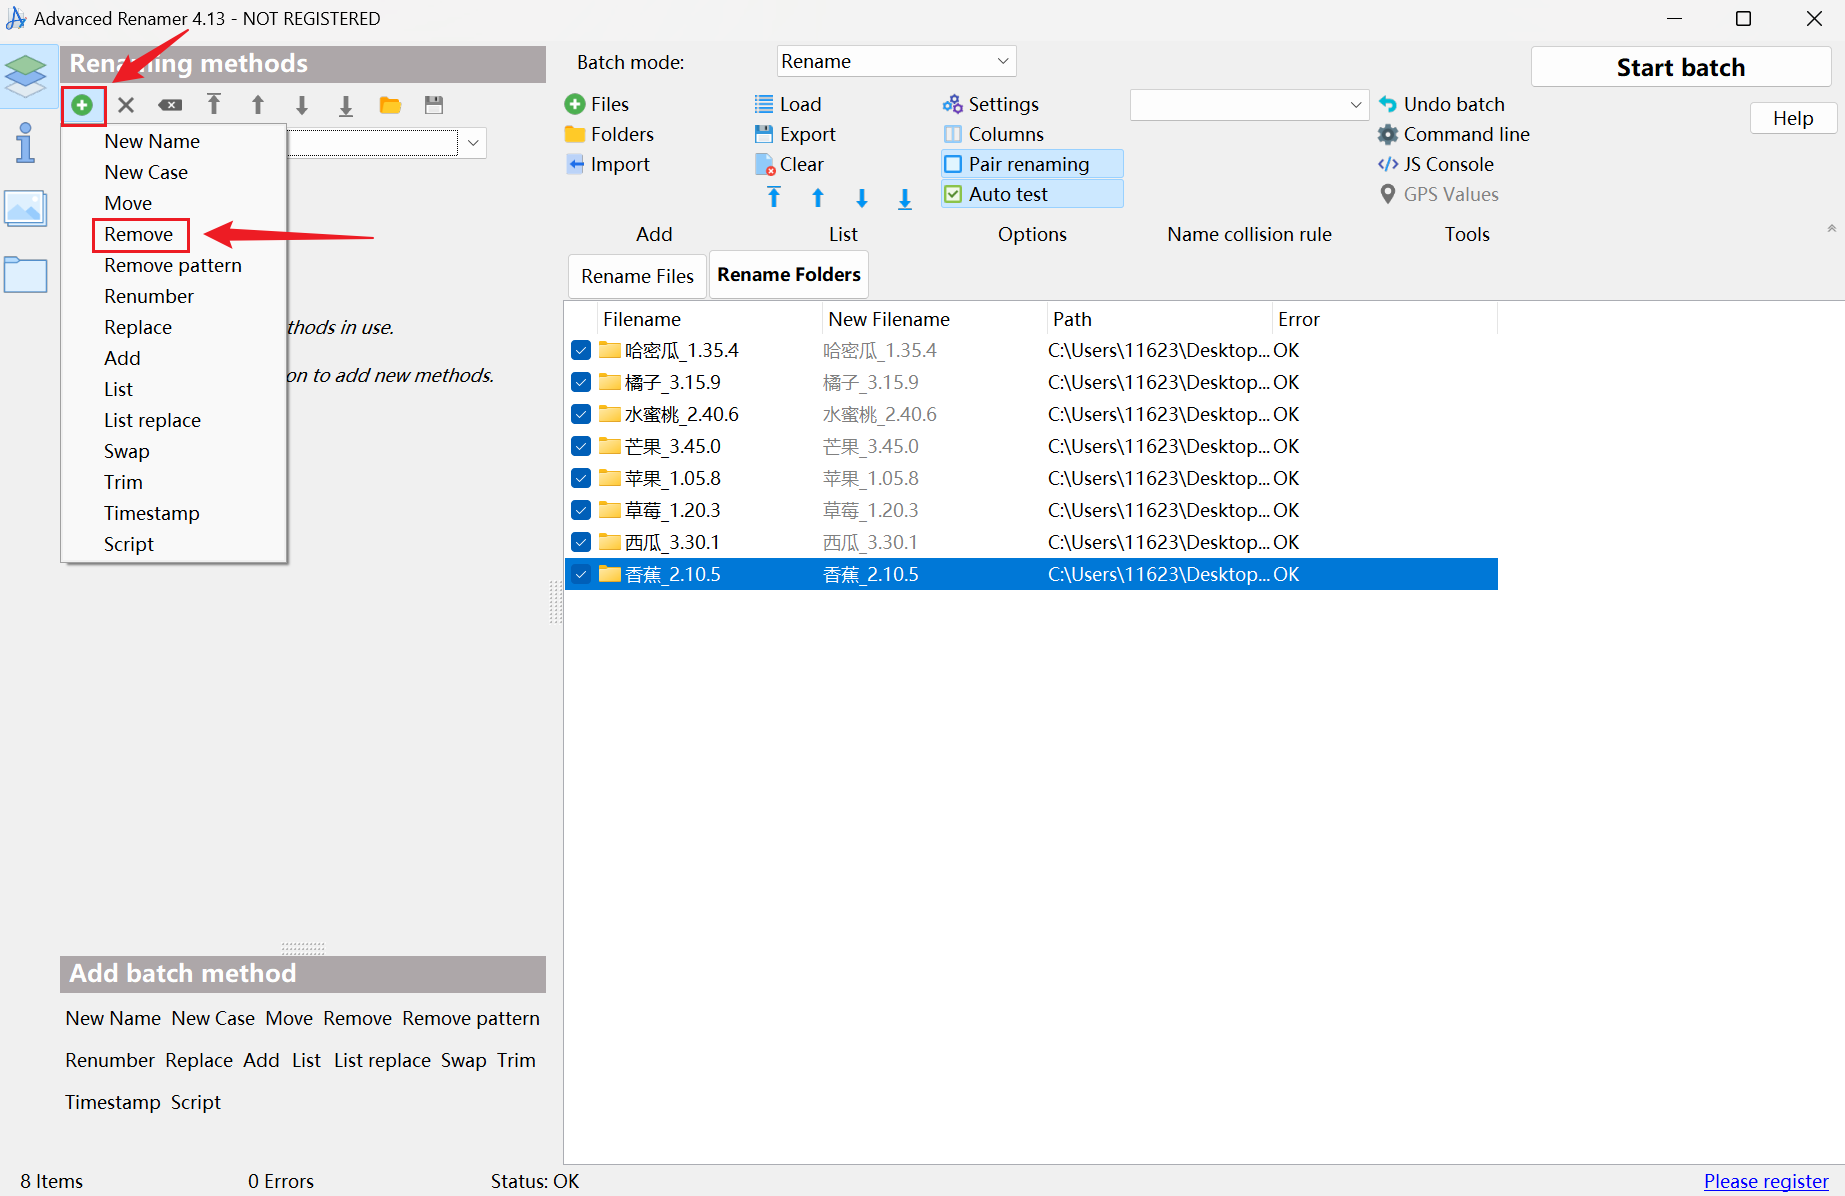
Task: Click the move-to-bottom arrow in List group
Action: click(905, 198)
